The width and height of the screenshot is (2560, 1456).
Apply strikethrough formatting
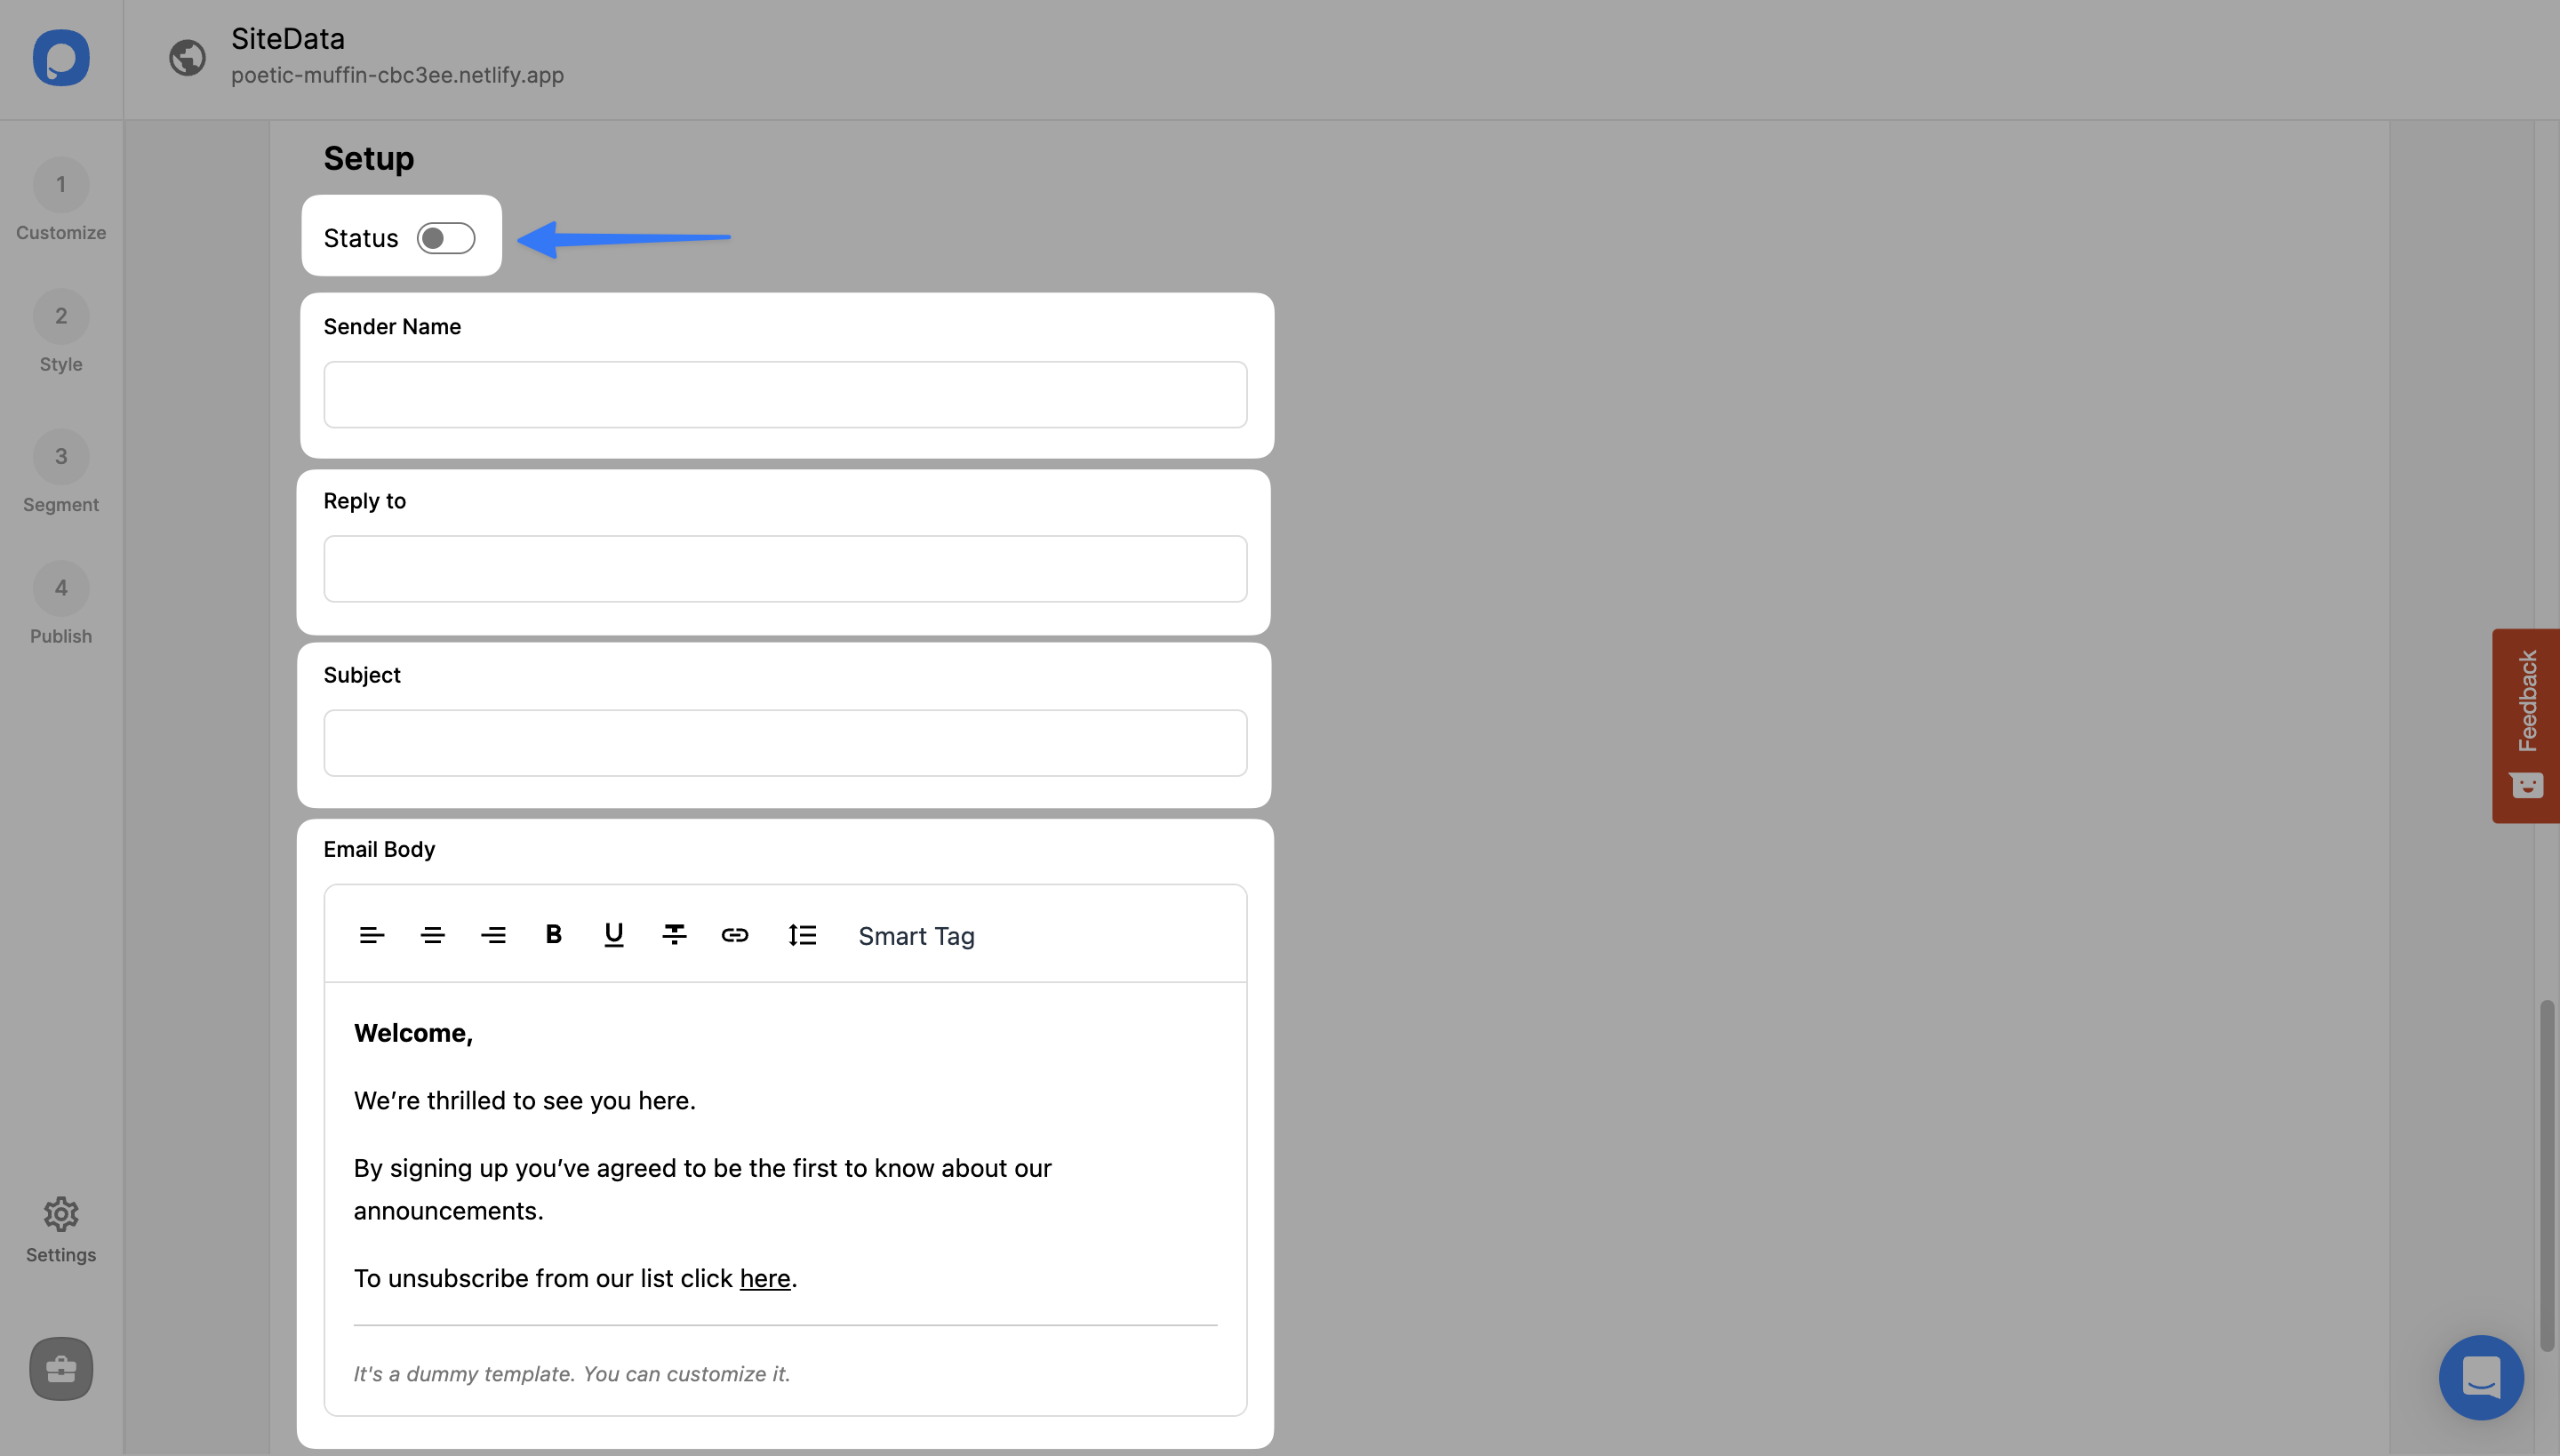point(674,934)
